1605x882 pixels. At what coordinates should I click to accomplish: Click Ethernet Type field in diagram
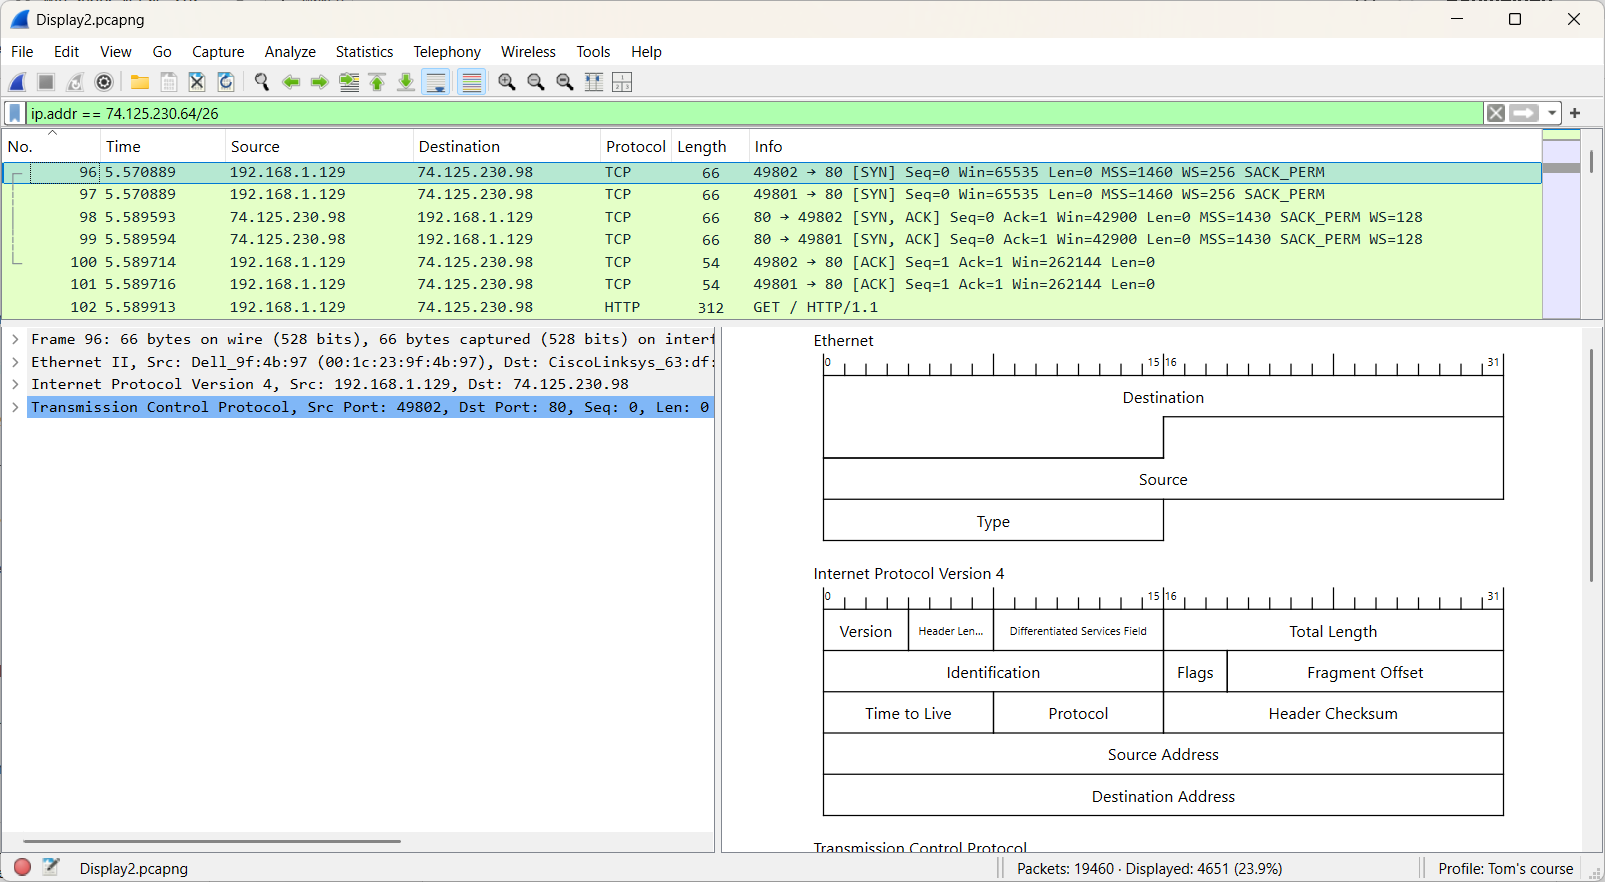coord(993,521)
